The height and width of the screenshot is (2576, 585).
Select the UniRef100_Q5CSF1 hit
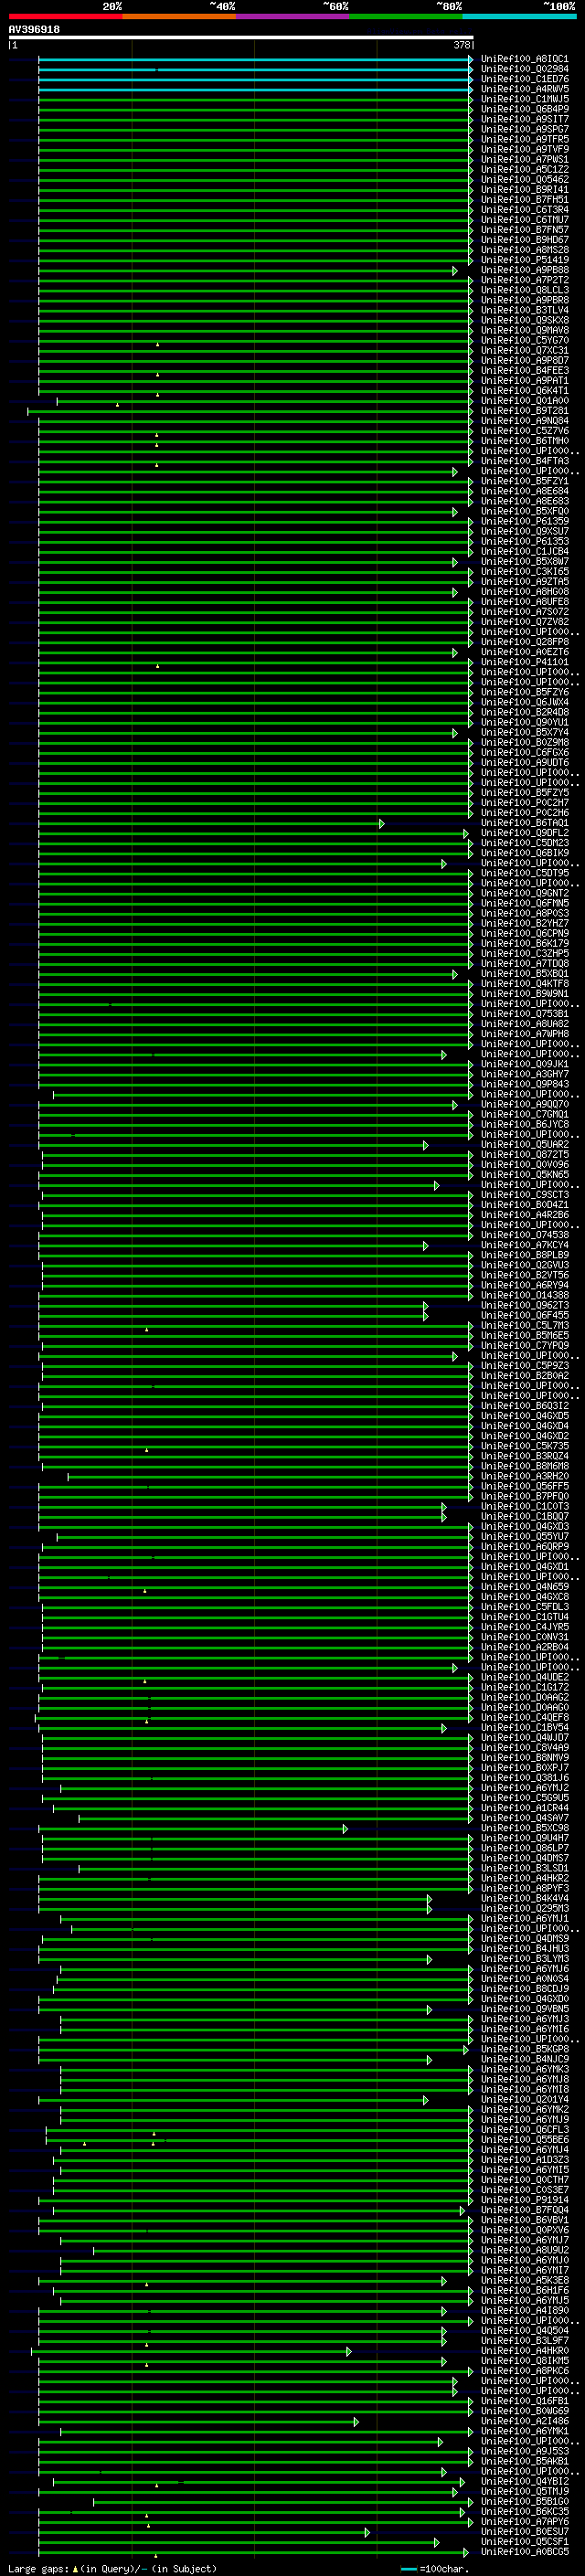click(524, 2541)
